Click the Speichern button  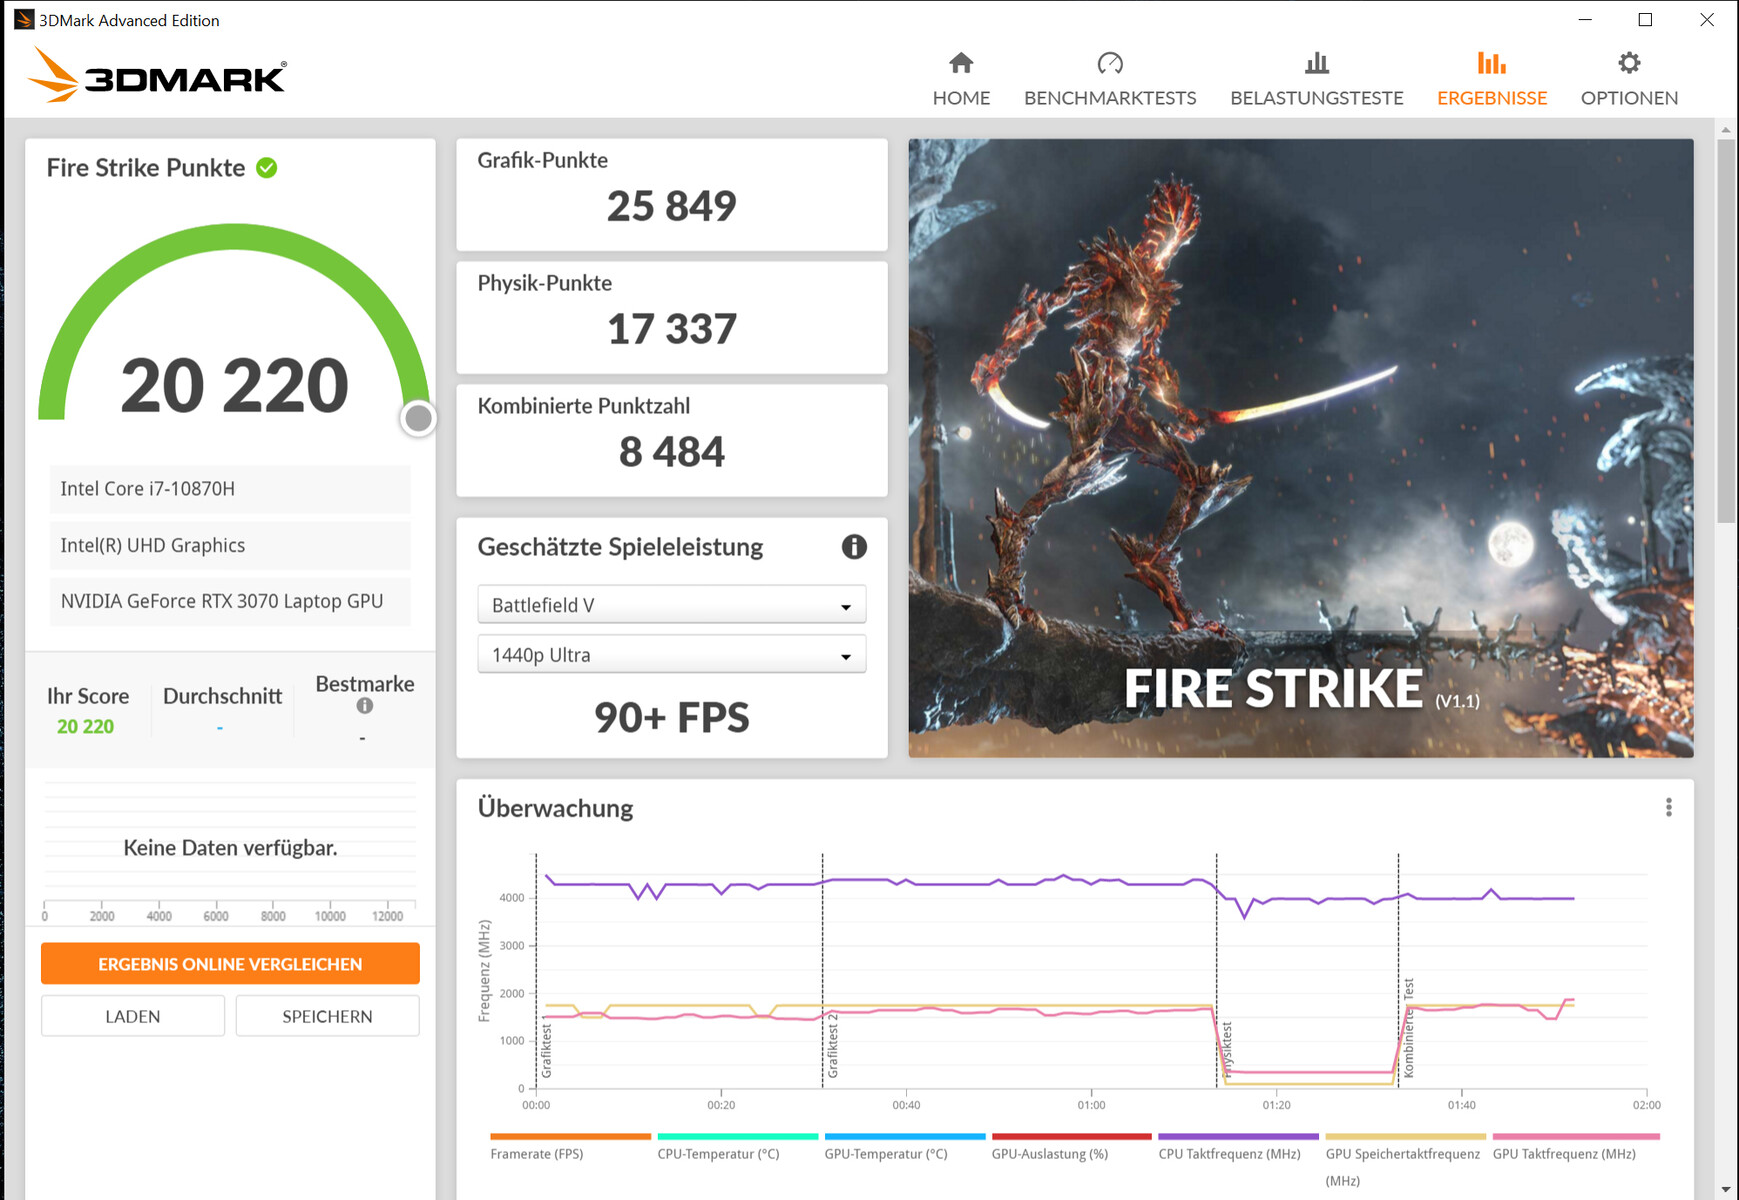click(327, 1016)
